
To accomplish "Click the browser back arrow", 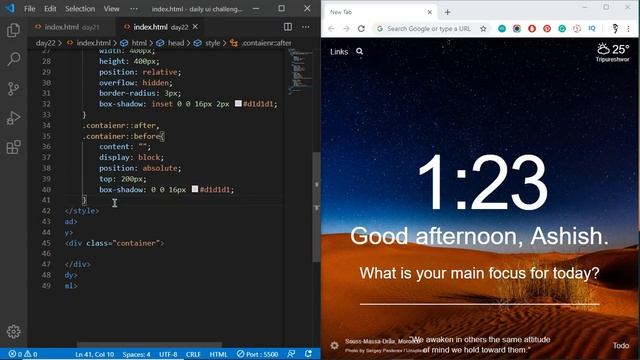I will [x=331, y=29].
